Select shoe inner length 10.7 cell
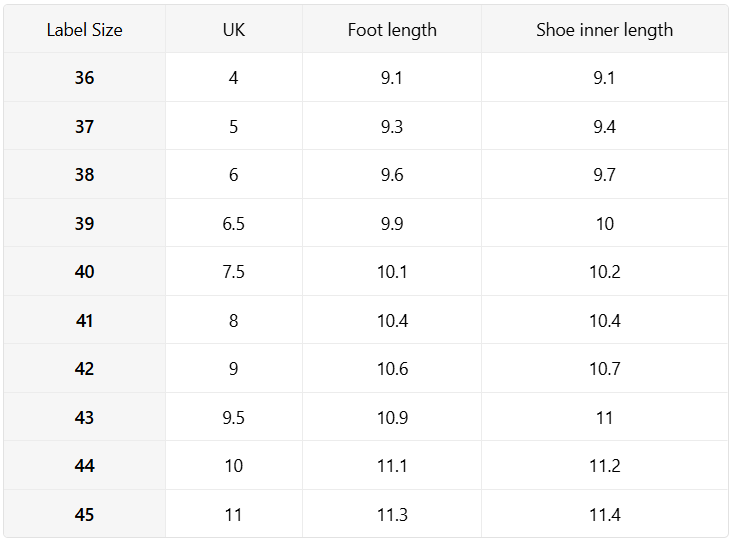The width and height of the screenshot is (732, 542). pos(604,369)
